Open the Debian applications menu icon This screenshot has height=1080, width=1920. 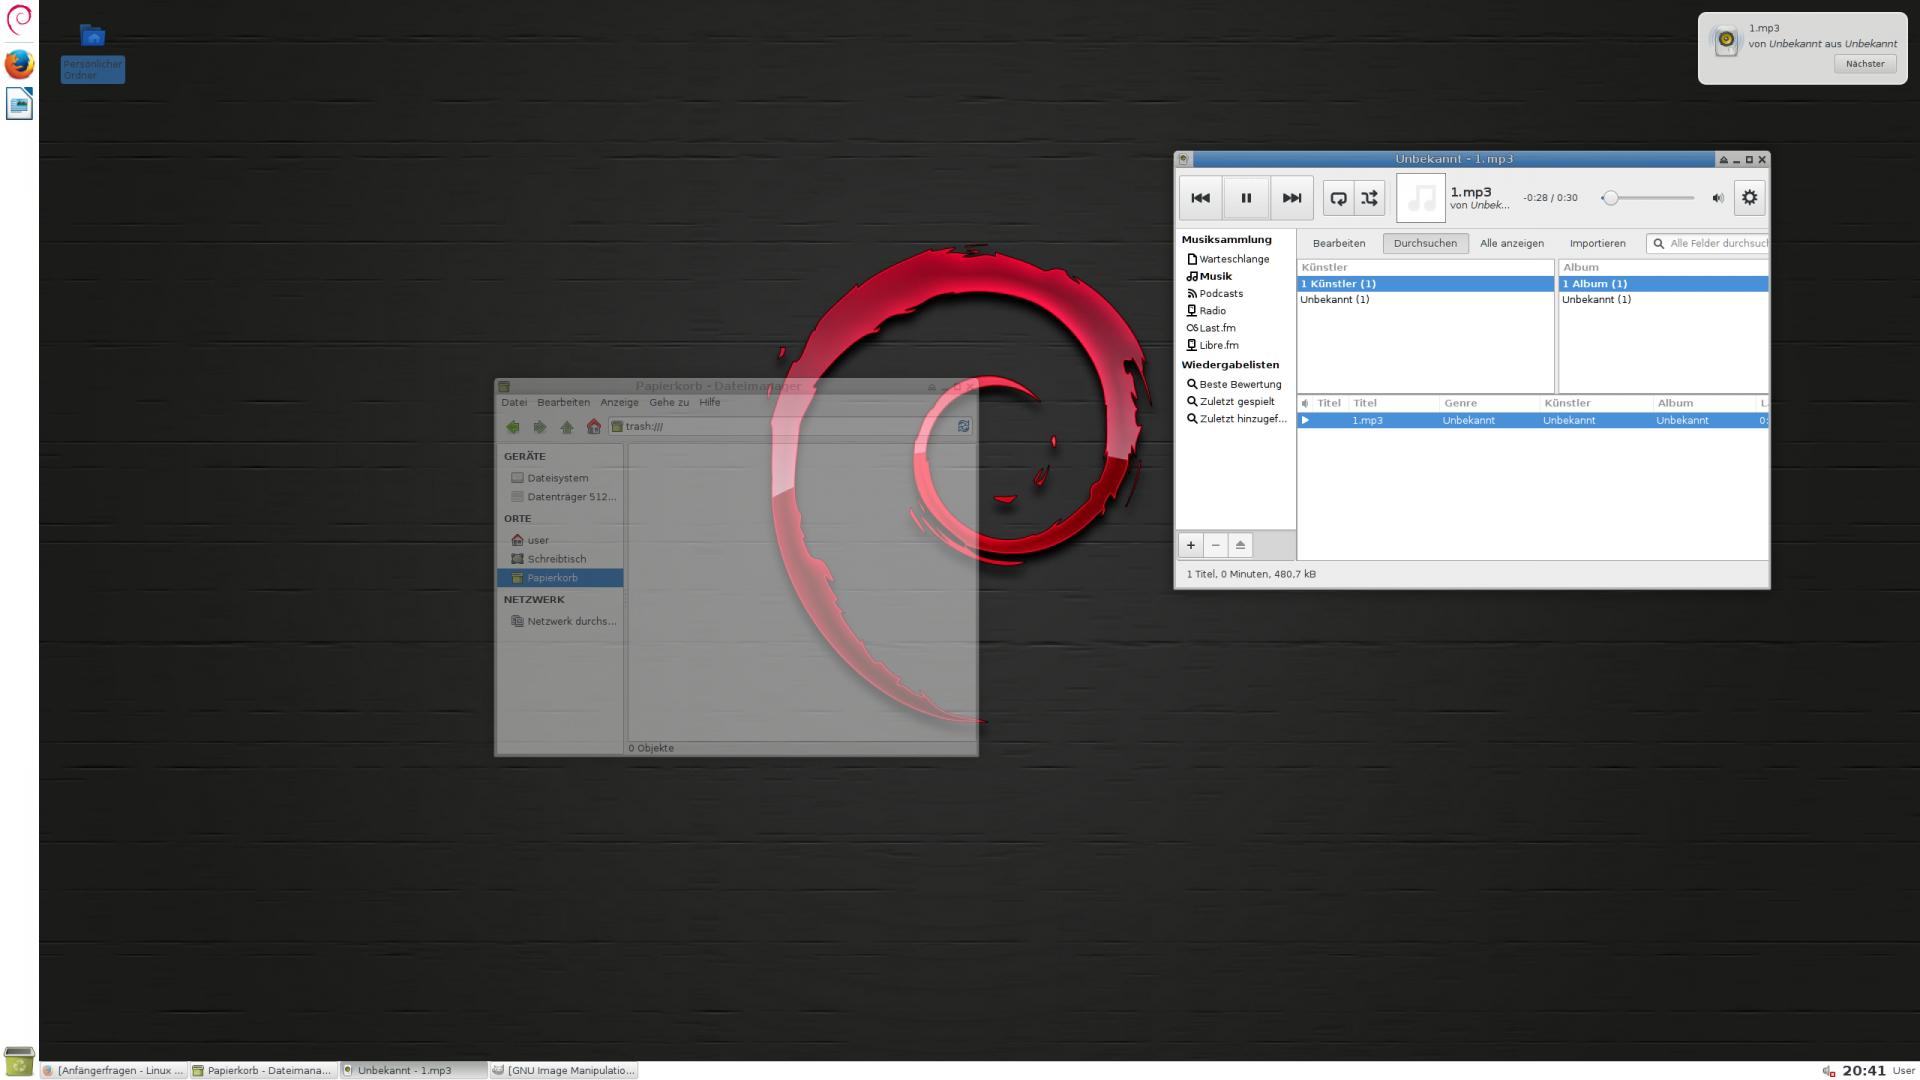(x=19, y=19)
